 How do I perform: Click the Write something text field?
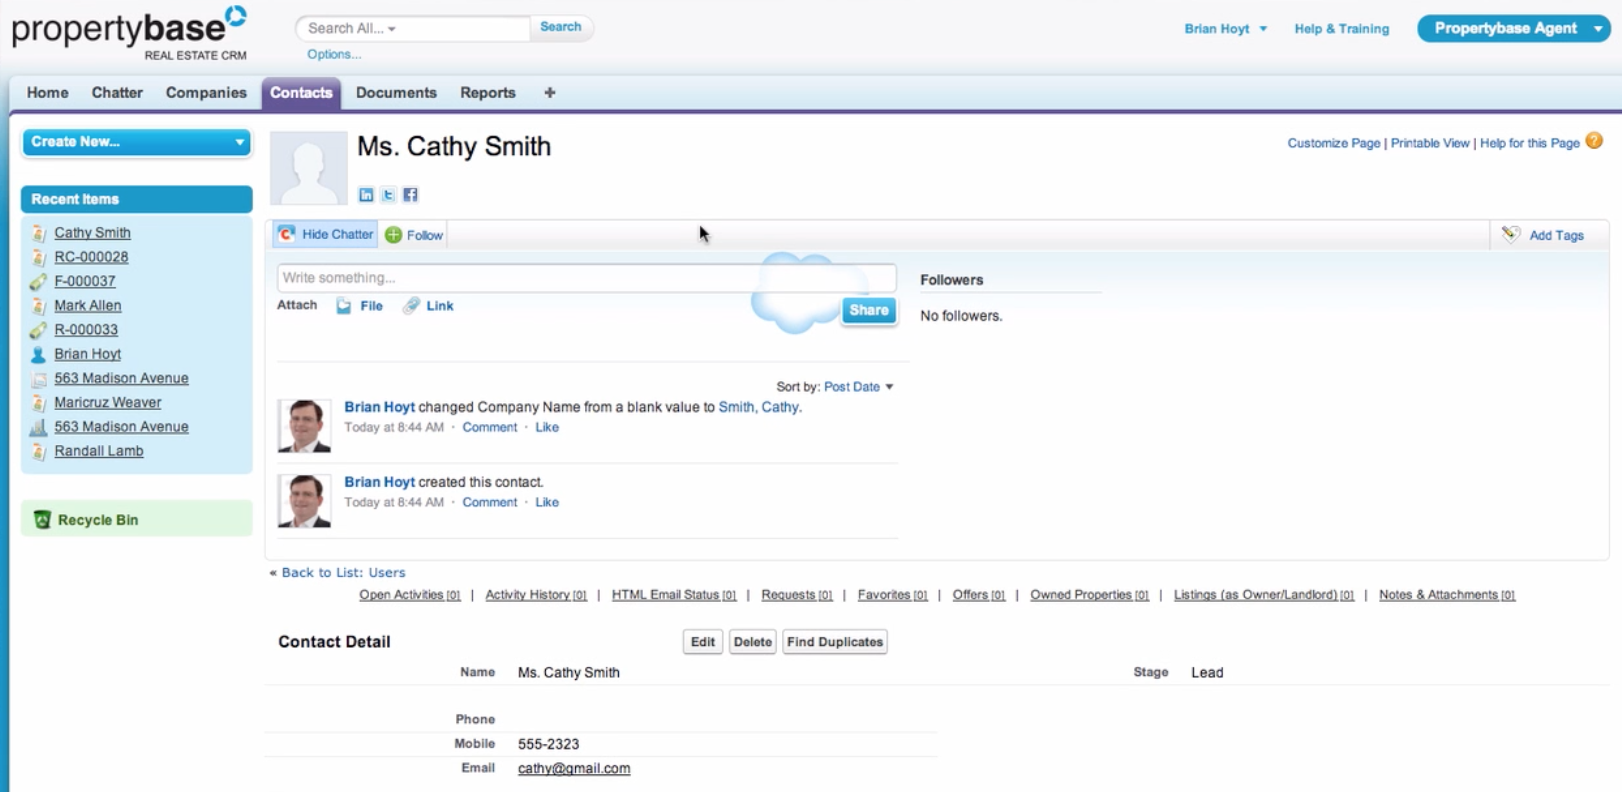pyautogui.click(x=586, y=278)
